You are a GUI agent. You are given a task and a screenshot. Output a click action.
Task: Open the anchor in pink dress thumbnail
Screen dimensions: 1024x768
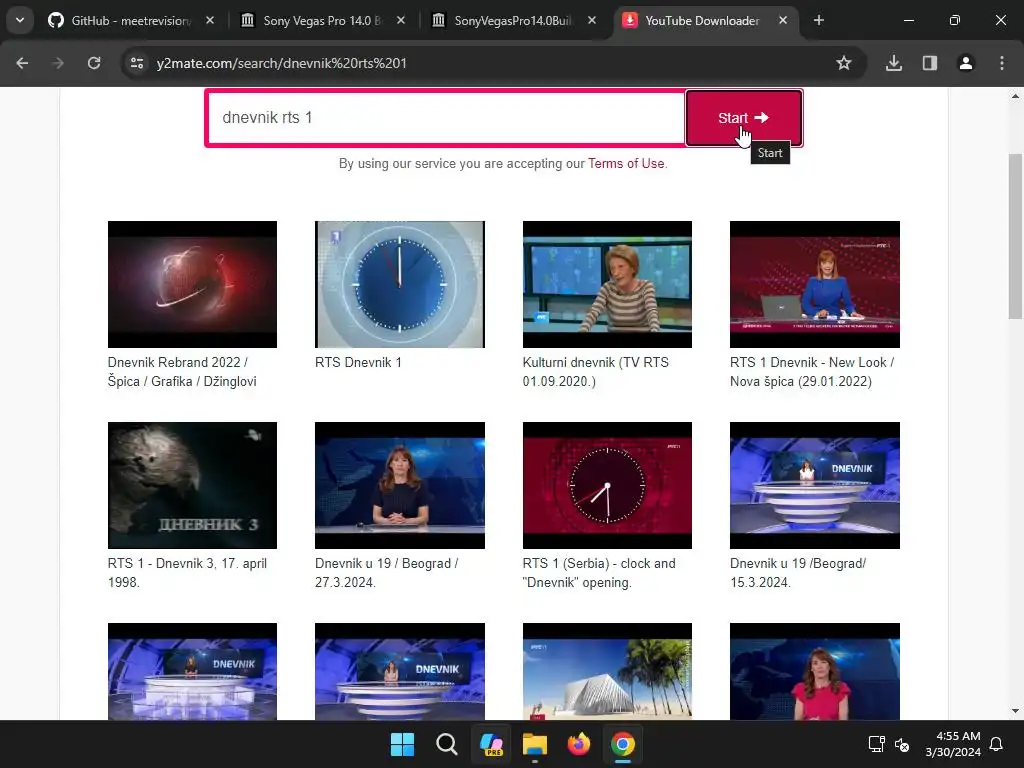click(x=814, y=671)
